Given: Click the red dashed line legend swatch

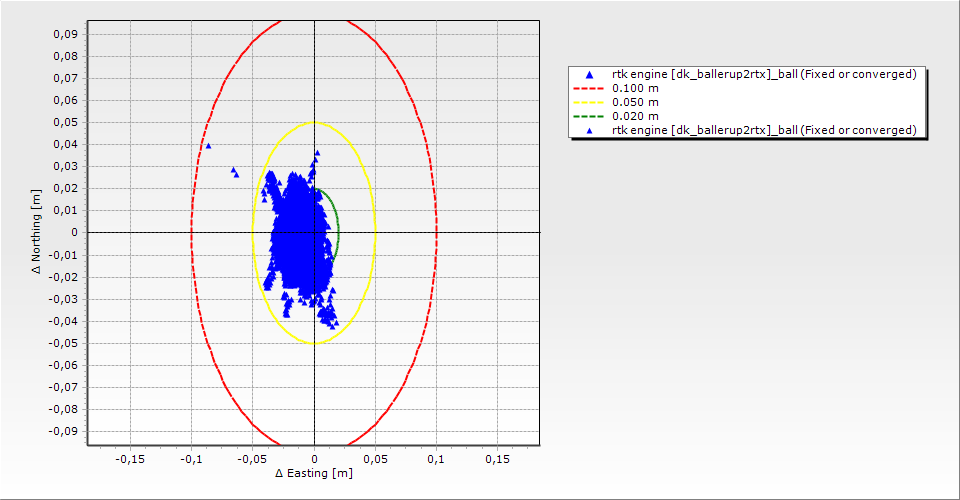Looking at the screenshot, I should click(589, 88).
